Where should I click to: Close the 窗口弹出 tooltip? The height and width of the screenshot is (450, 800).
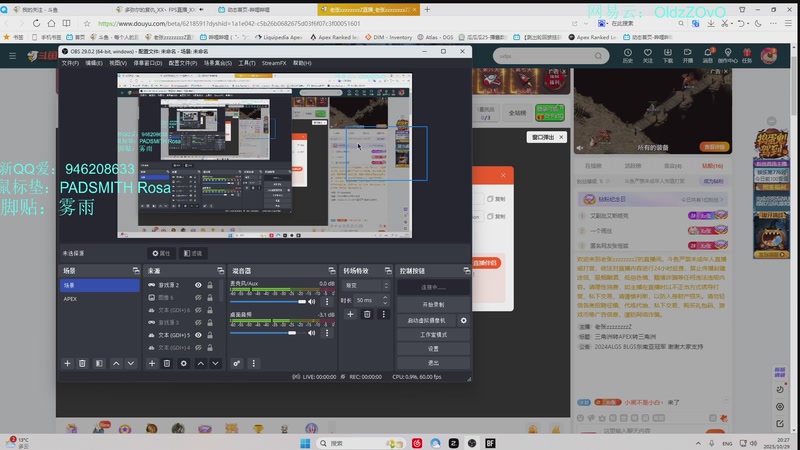(x=561, y=137)
